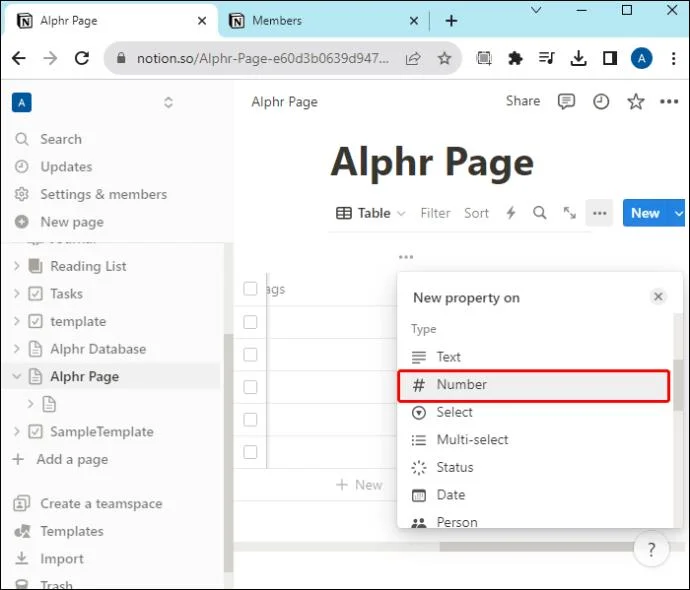Viewport: 690px width, 590px height.
Task: Click the help question mark button
Action: [x=651, y=549]
